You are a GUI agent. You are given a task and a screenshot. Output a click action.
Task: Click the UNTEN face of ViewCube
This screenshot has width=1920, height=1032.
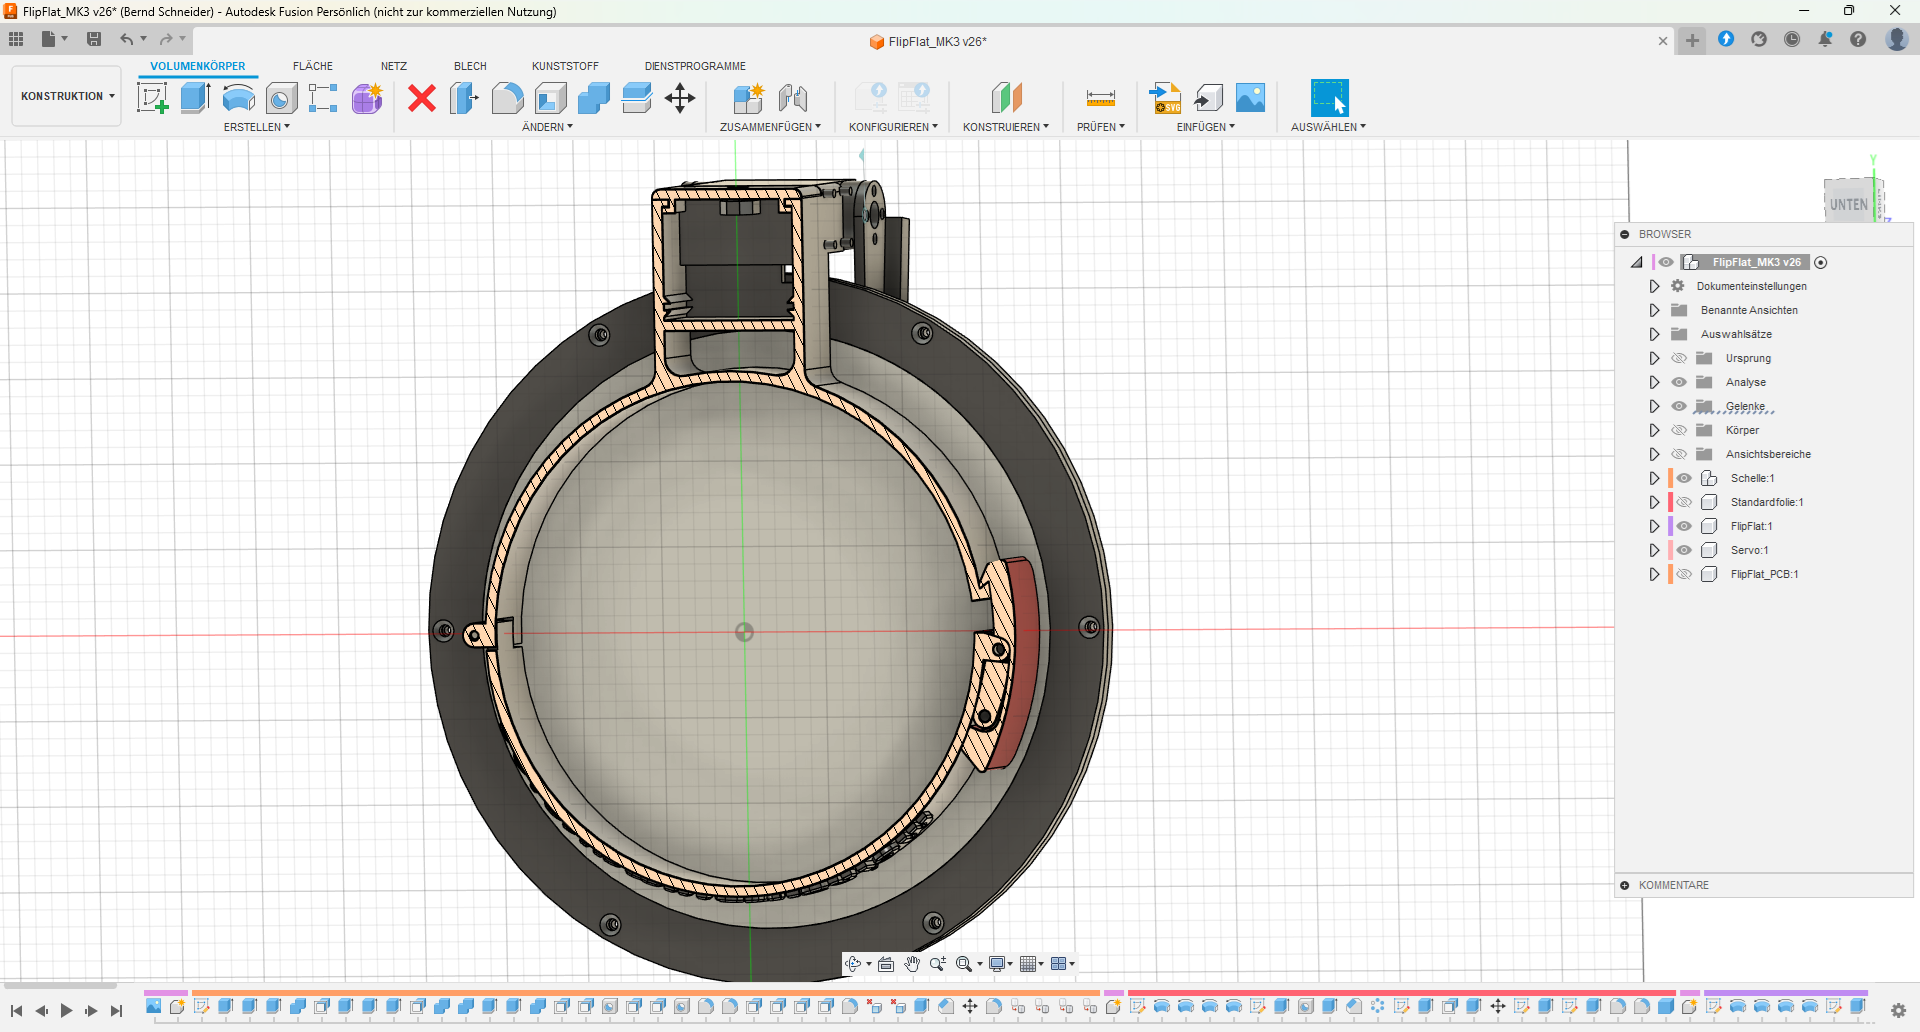[1849, 203]
